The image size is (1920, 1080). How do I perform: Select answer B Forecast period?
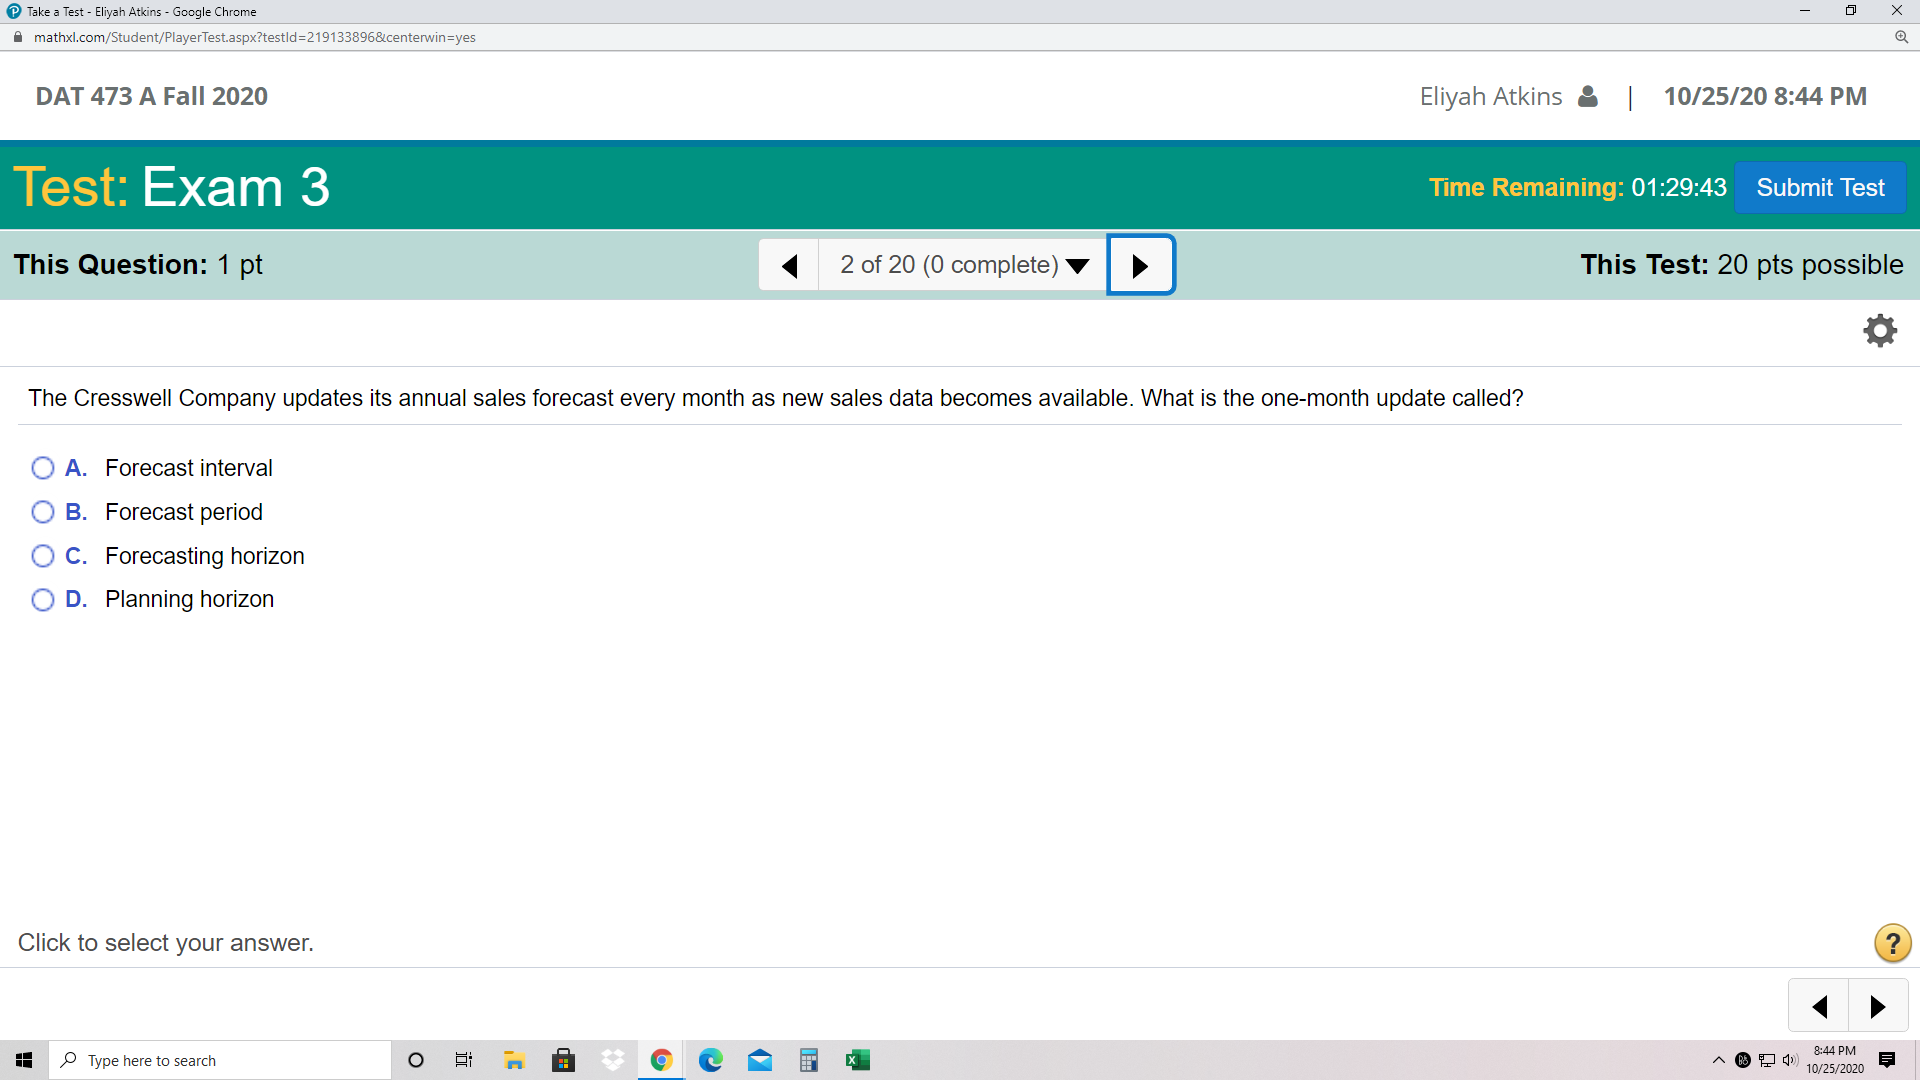43,512
